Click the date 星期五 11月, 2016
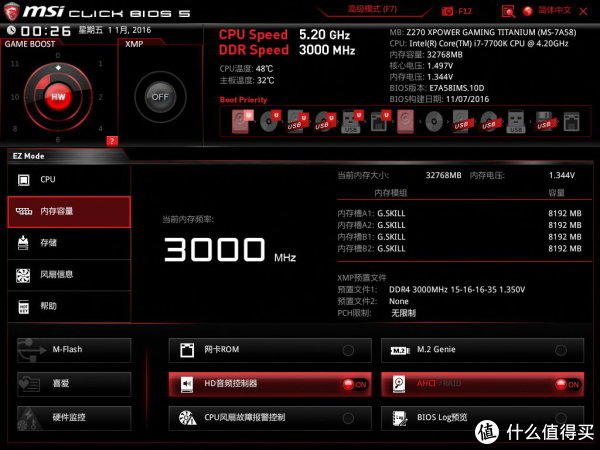This screenshot has width=600, height=450. (x=115, y=30)
